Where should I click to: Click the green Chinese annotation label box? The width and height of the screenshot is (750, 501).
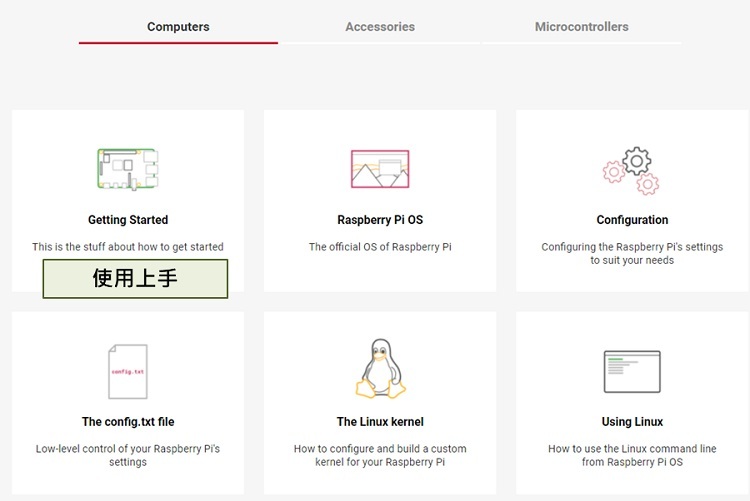[135, 279]
